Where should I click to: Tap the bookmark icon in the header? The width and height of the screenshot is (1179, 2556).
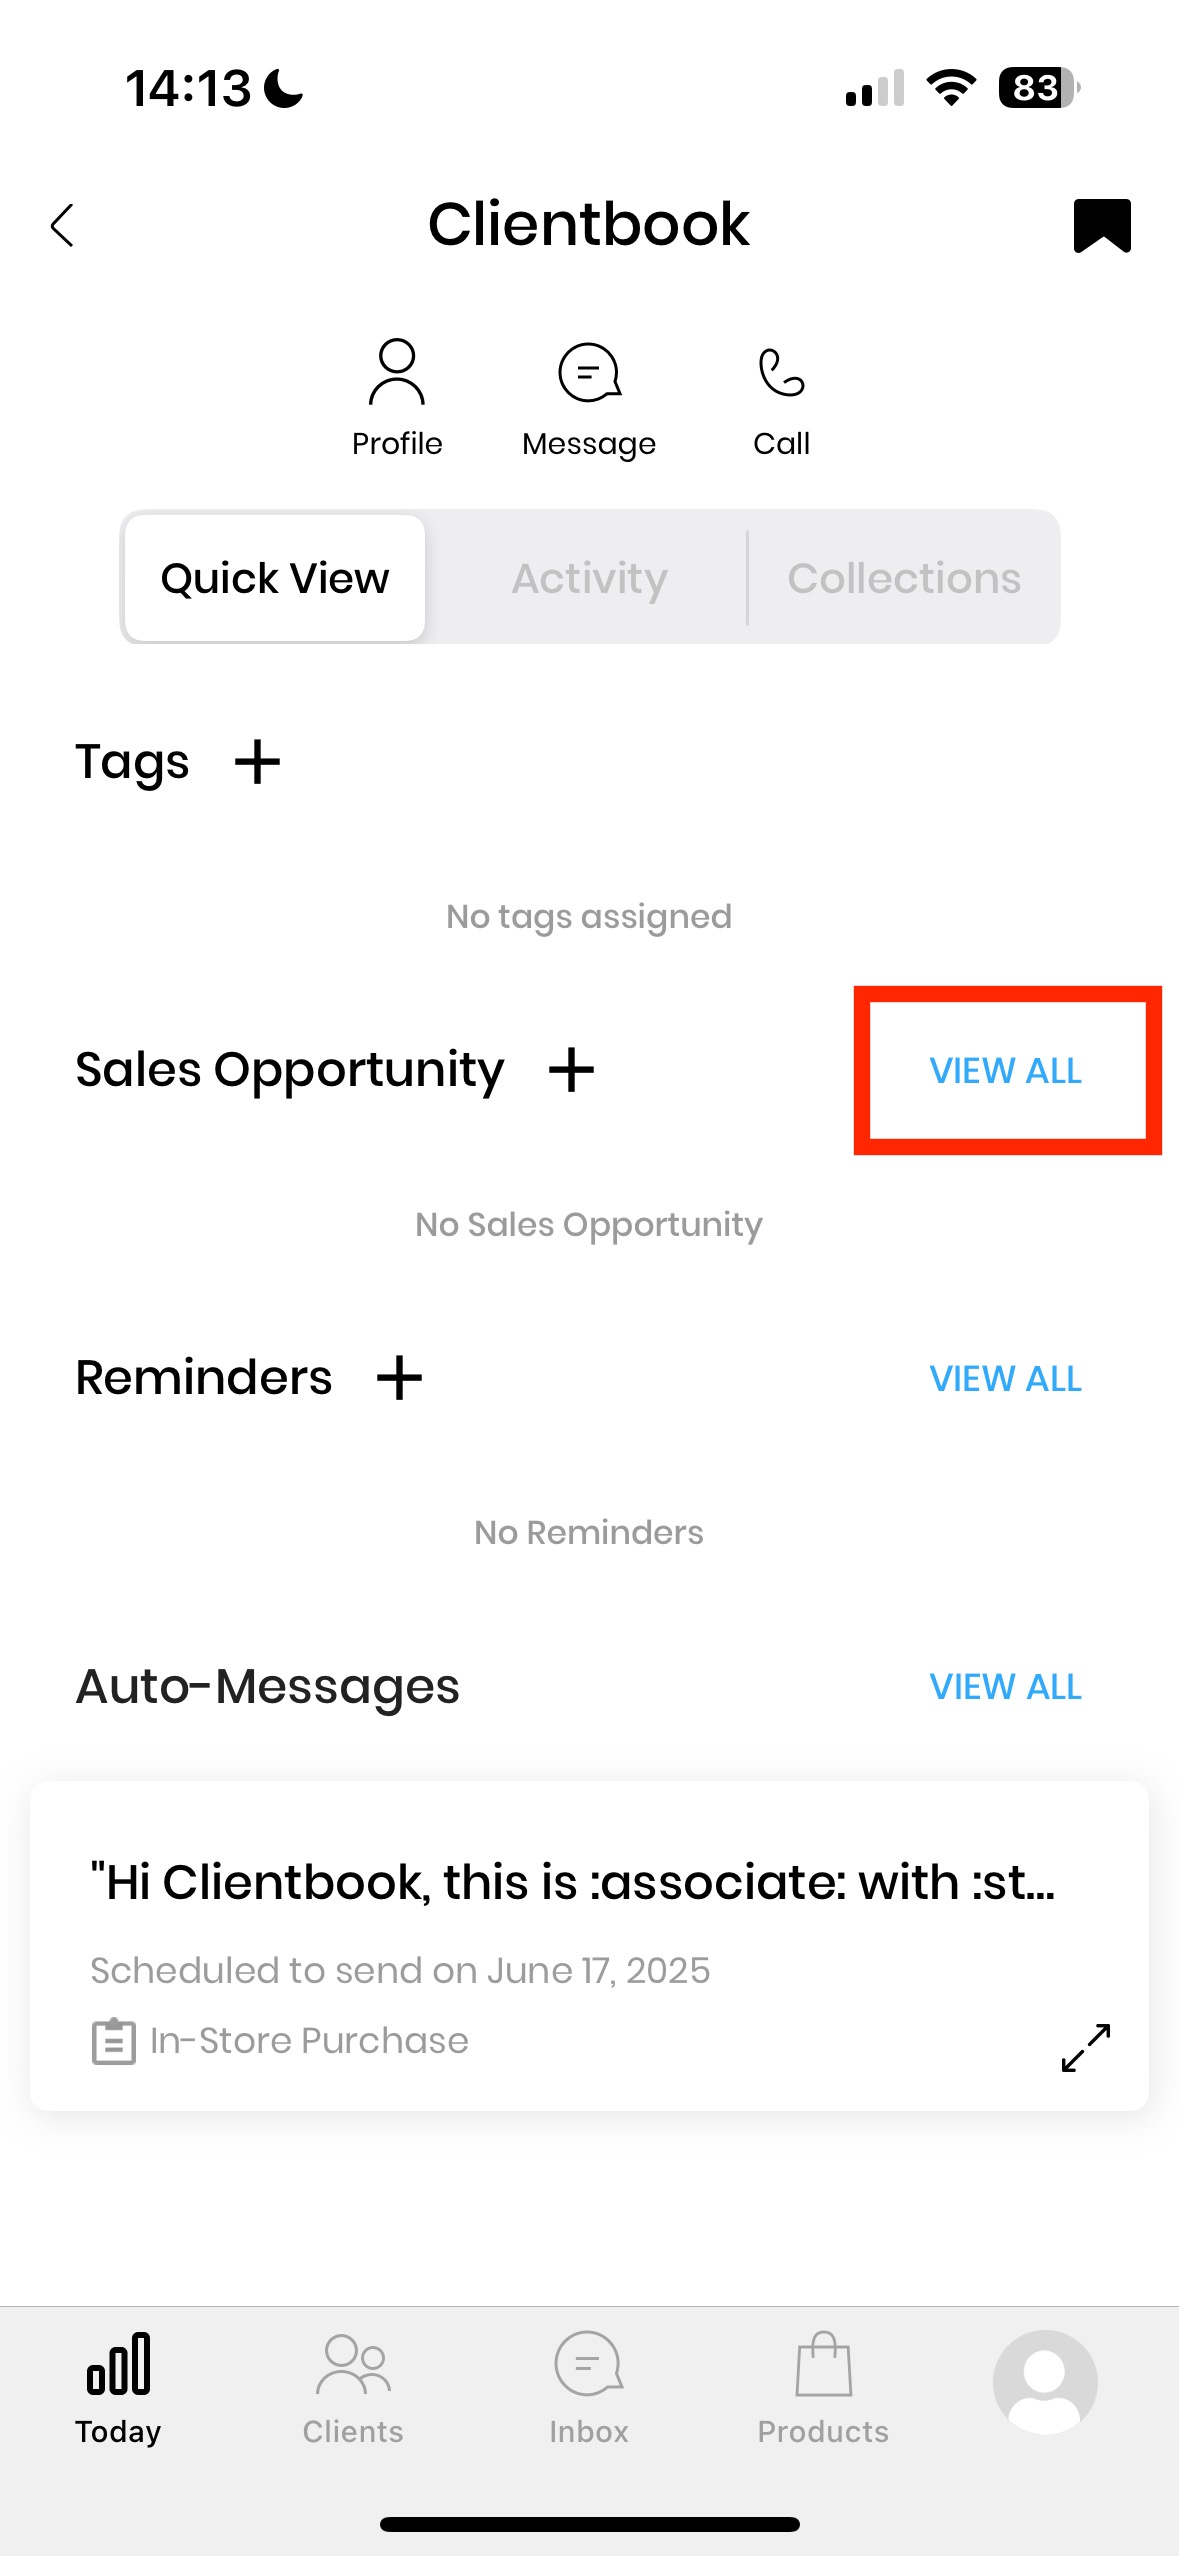click(1101, 225)
